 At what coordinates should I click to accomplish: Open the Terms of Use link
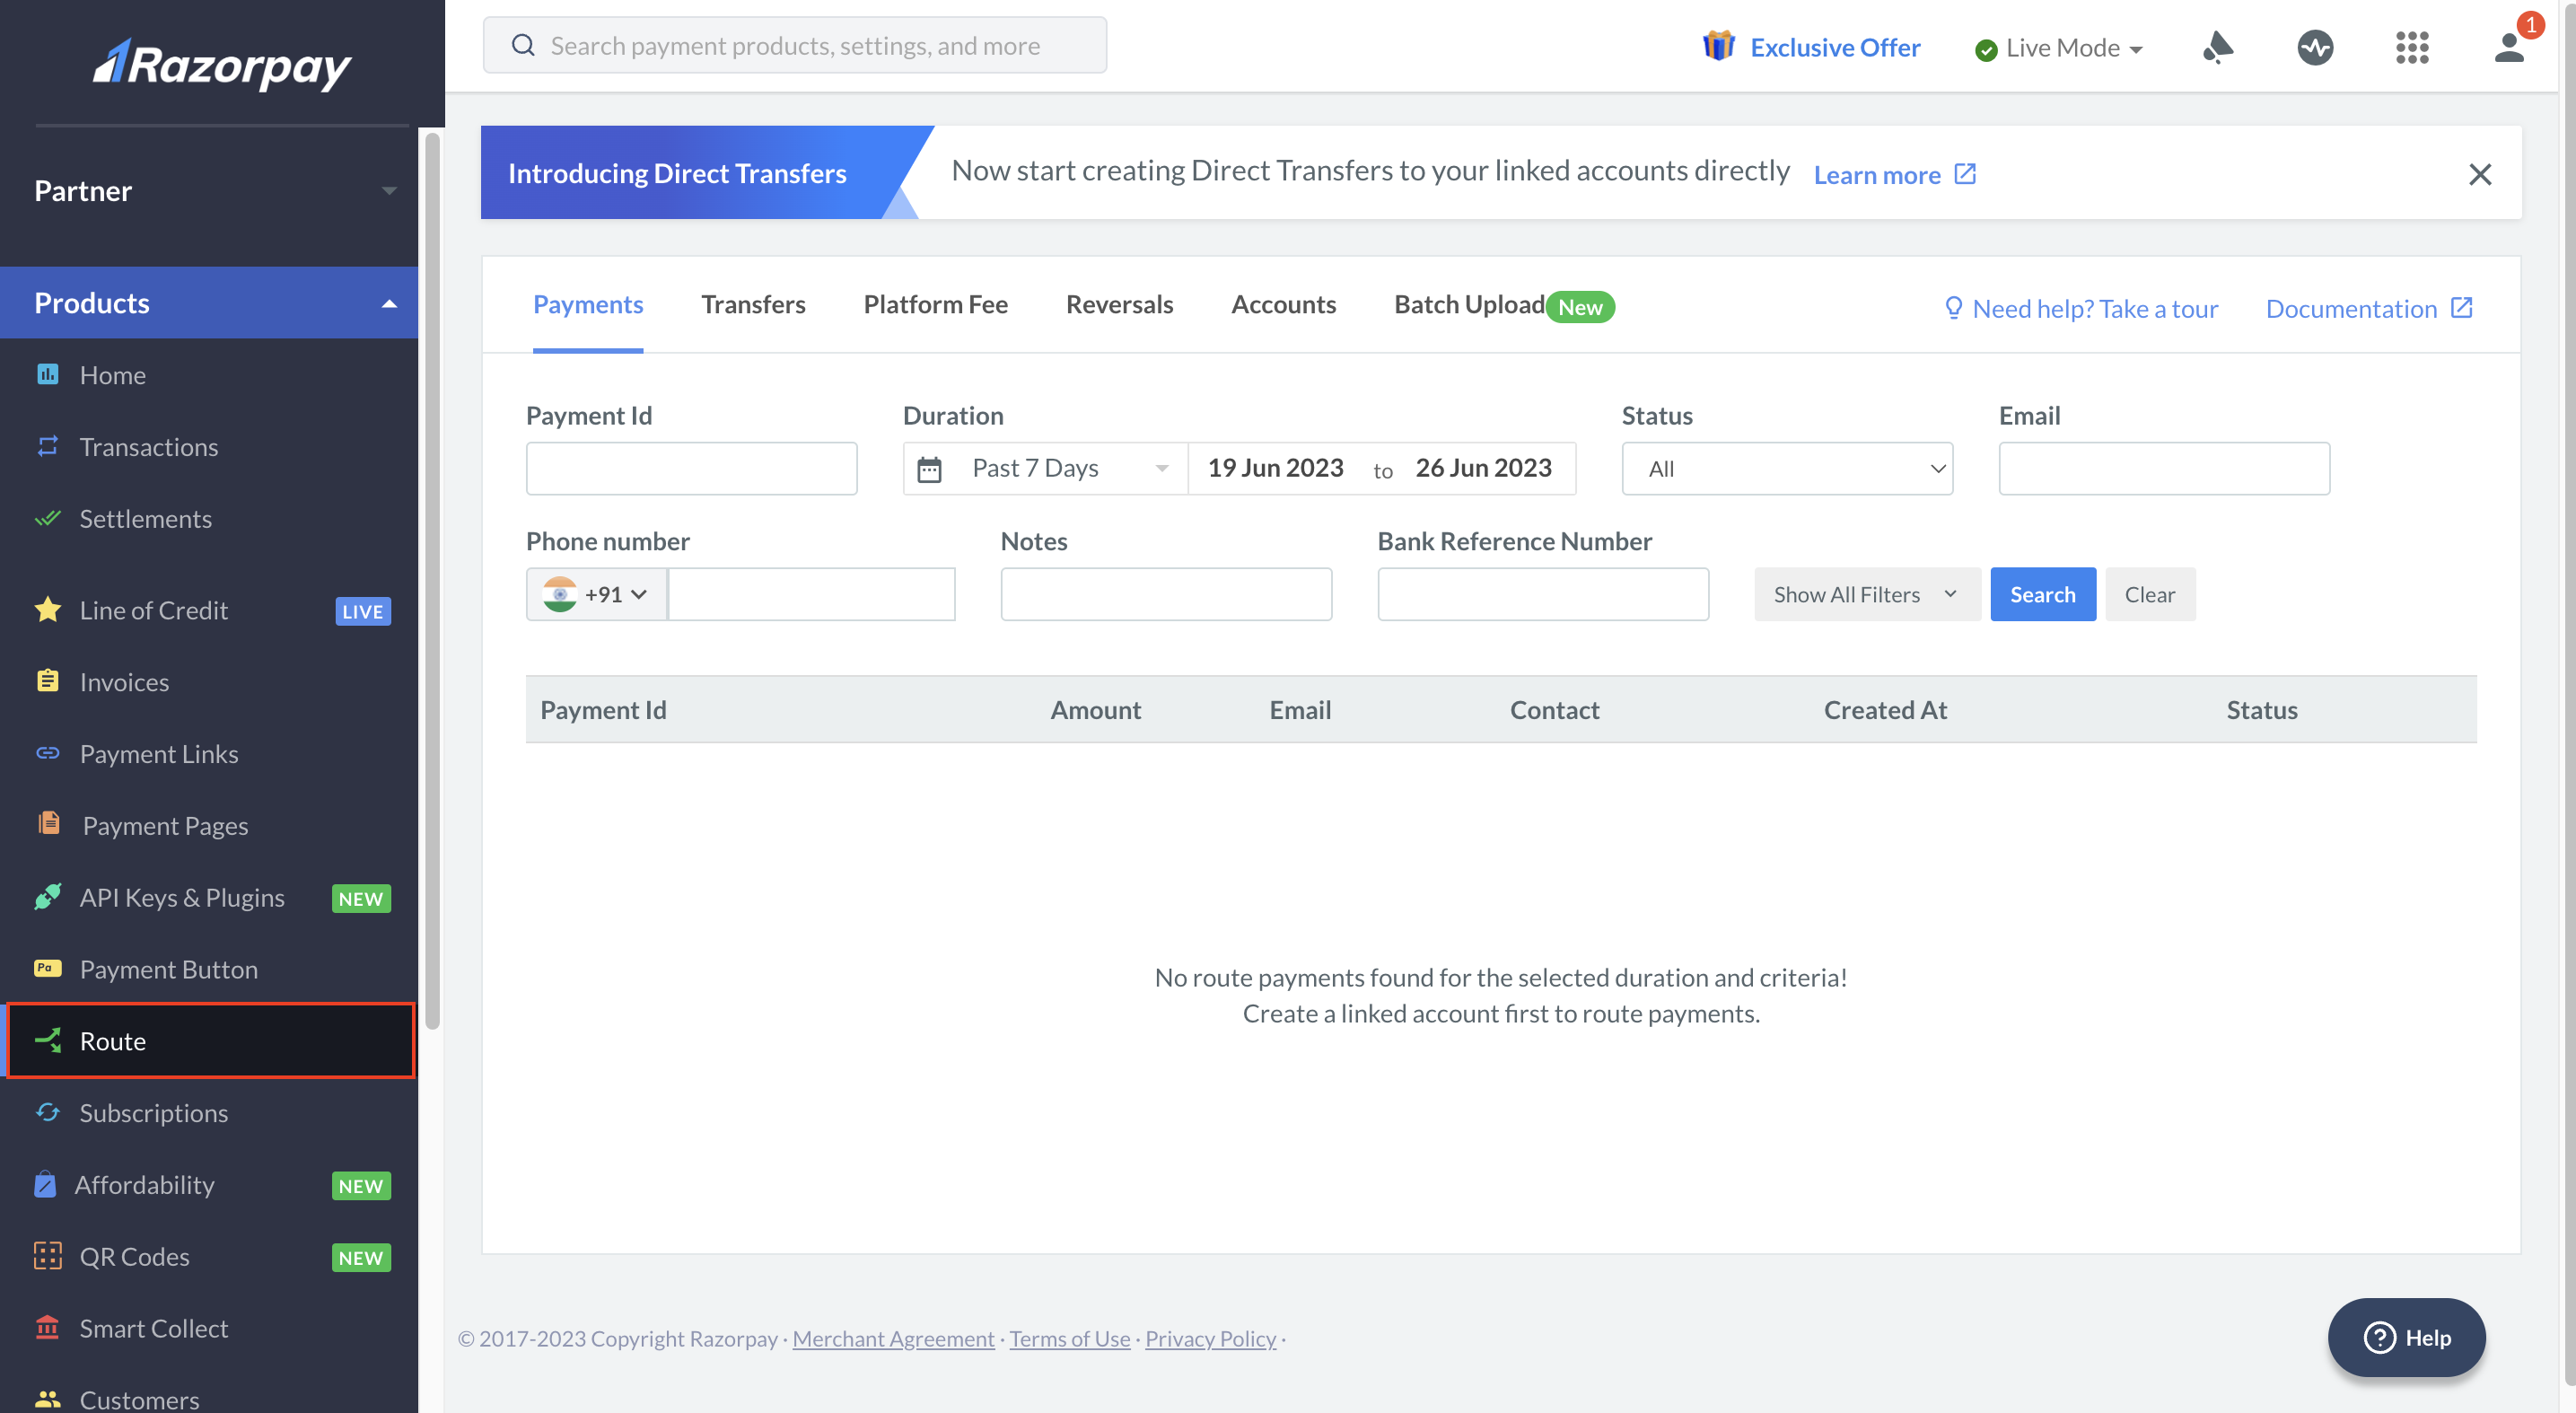1069,1338
